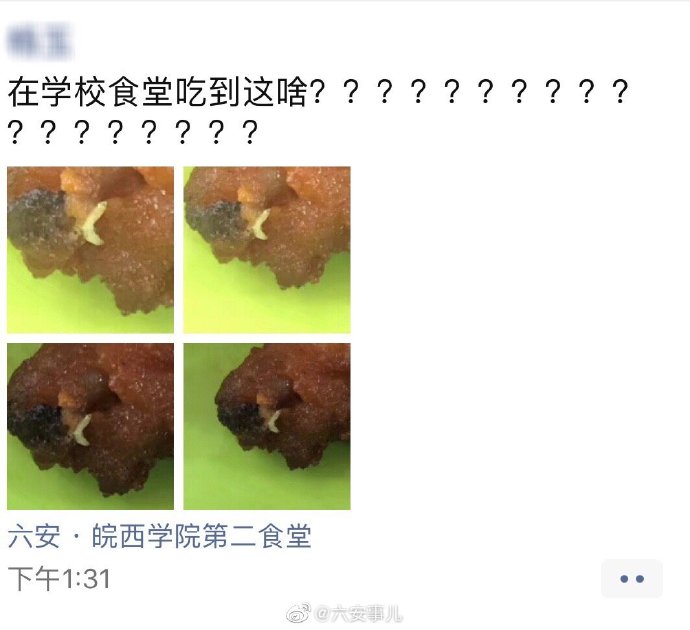View the bottom-left dark food photo
The height and width of the screenshot is (630, 690).
pyautogui.click(x=90, y=426)
